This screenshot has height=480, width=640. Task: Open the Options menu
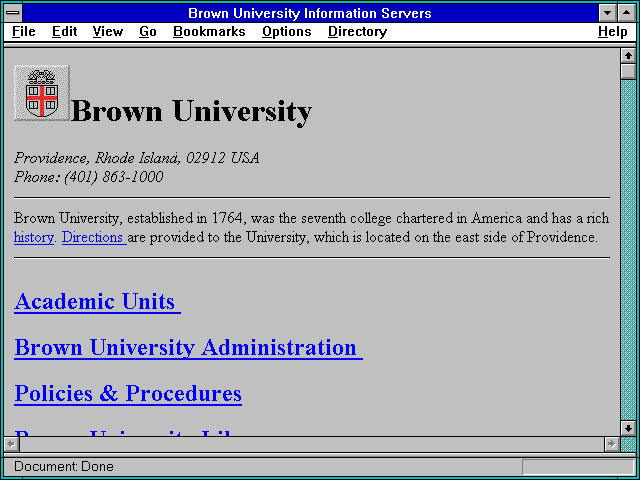pos(287,32)
